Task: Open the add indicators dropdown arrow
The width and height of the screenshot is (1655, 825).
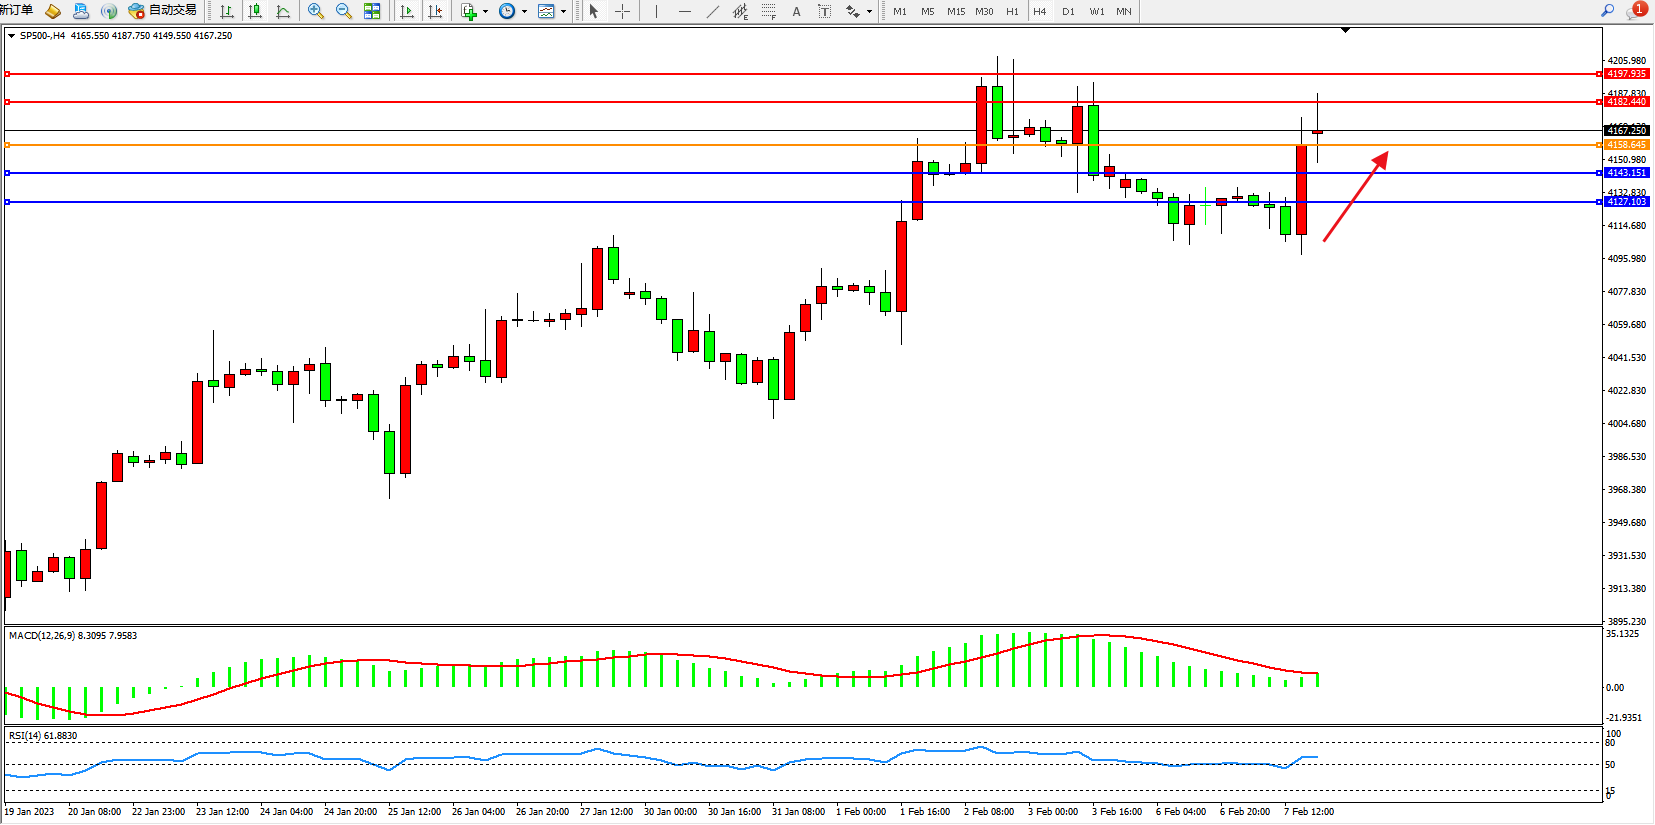Action: [x=486, y=12]
